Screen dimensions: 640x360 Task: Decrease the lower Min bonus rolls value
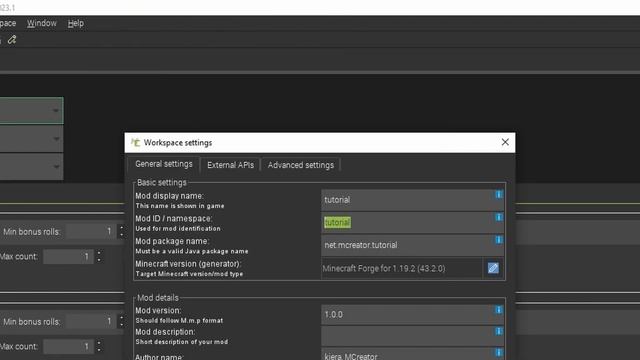click(x=121, y=324)
